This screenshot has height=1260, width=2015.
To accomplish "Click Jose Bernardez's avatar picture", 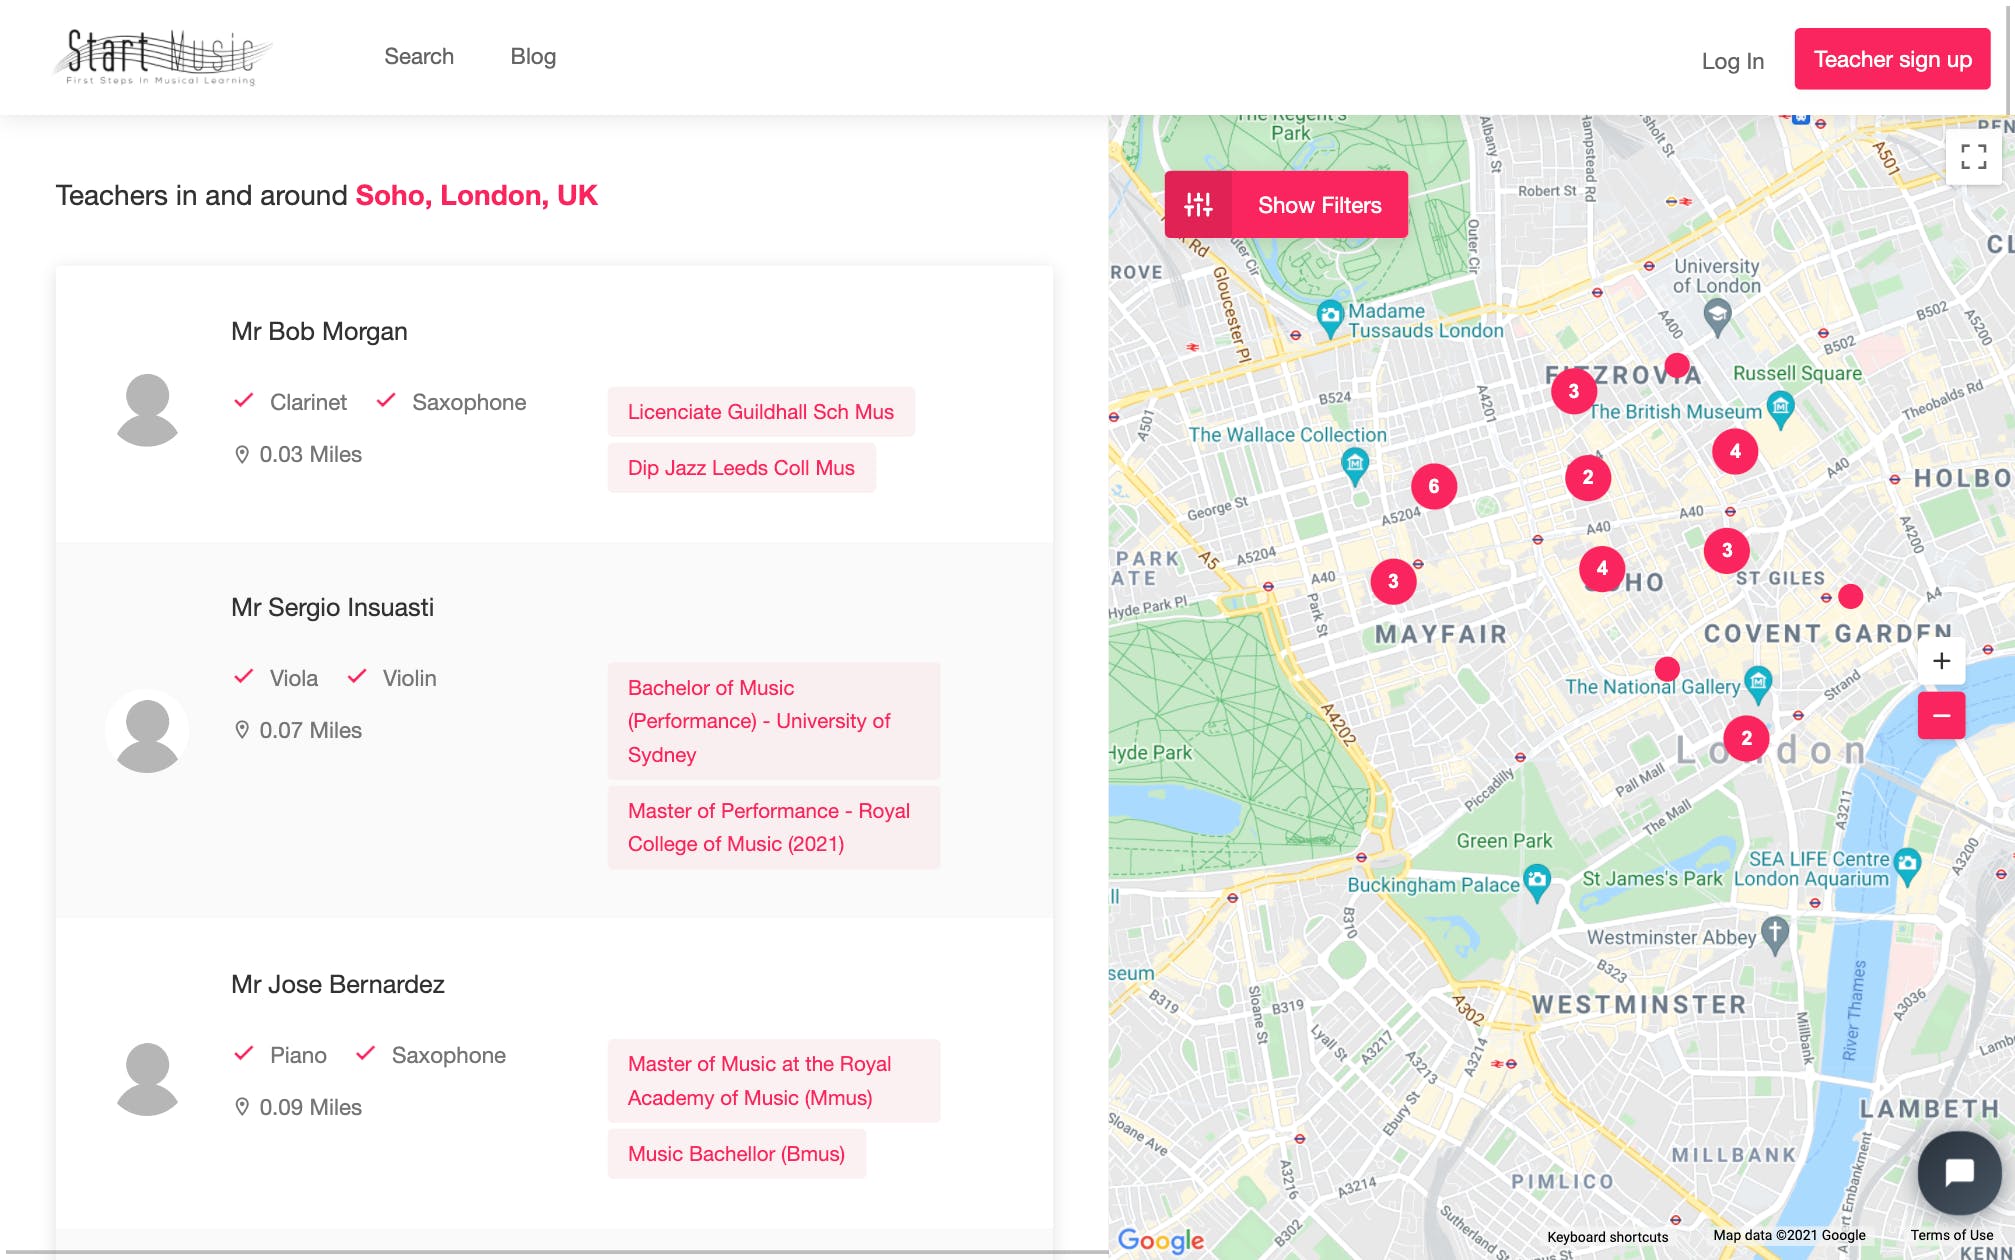I will [147, 1079].
